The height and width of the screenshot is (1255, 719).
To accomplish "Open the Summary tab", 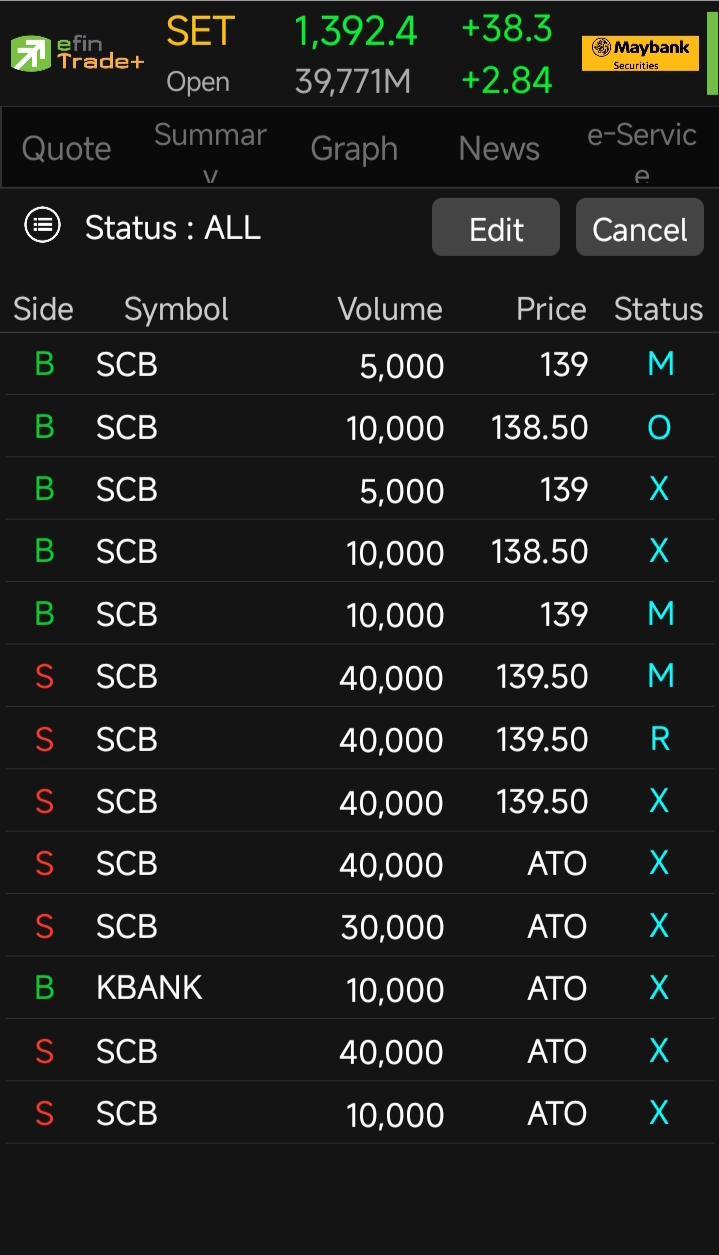I will 210,150.
